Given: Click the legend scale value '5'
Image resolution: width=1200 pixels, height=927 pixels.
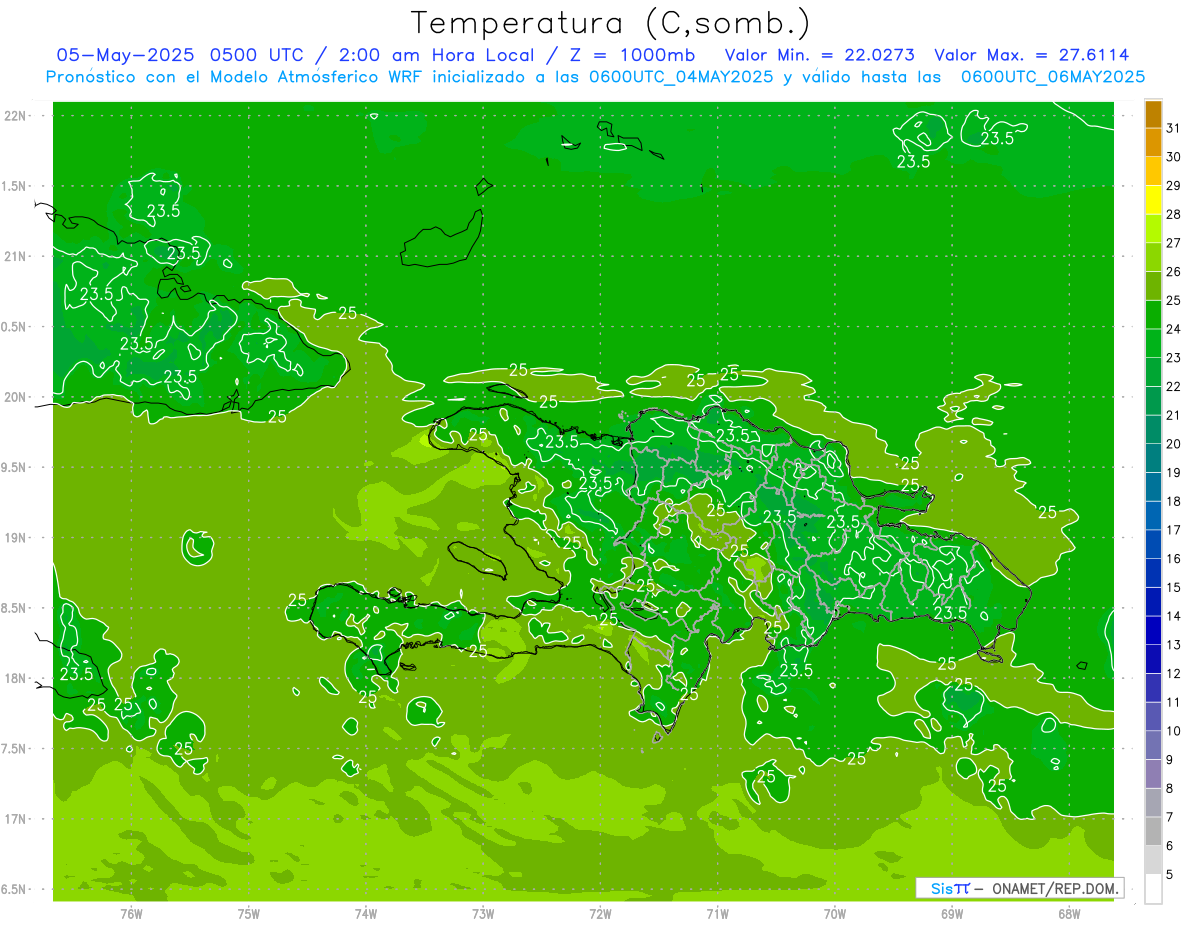Looking at the screenshot, I should 1170,875.
